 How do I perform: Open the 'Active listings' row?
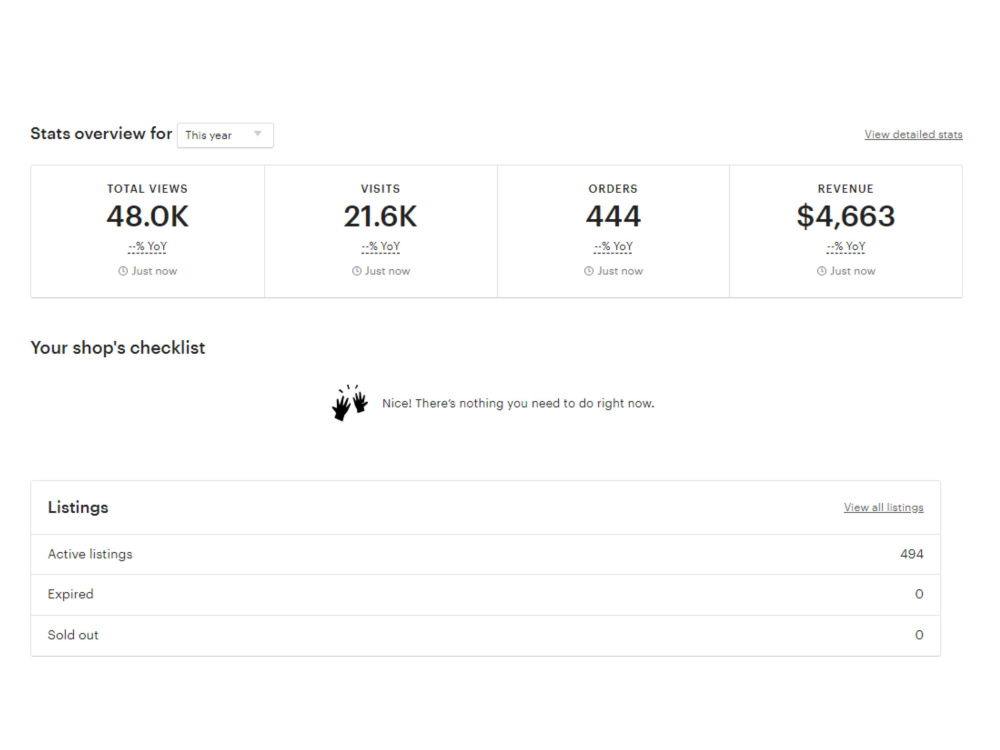(485, 554)
